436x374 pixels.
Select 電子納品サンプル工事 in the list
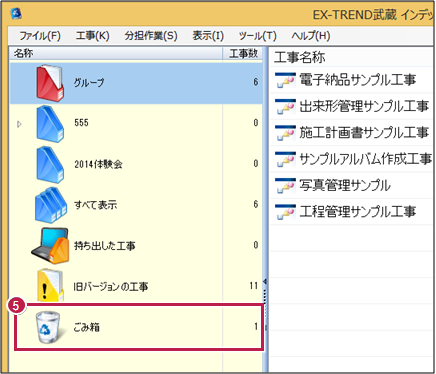coord(357,80)
